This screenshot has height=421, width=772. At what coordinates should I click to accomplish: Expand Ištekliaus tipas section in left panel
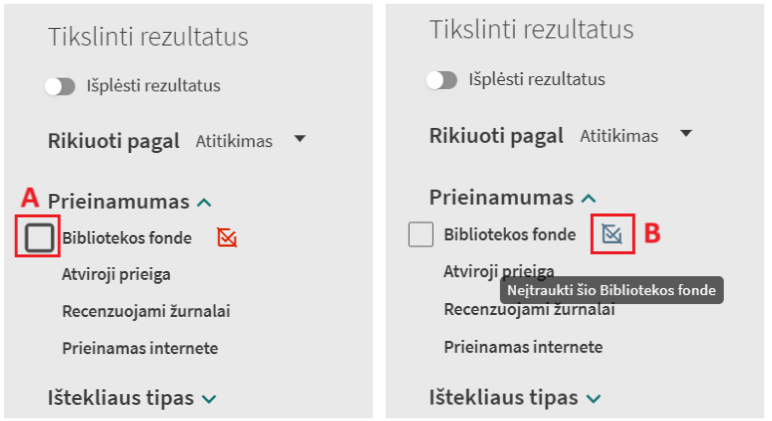(x=209, y=398)
